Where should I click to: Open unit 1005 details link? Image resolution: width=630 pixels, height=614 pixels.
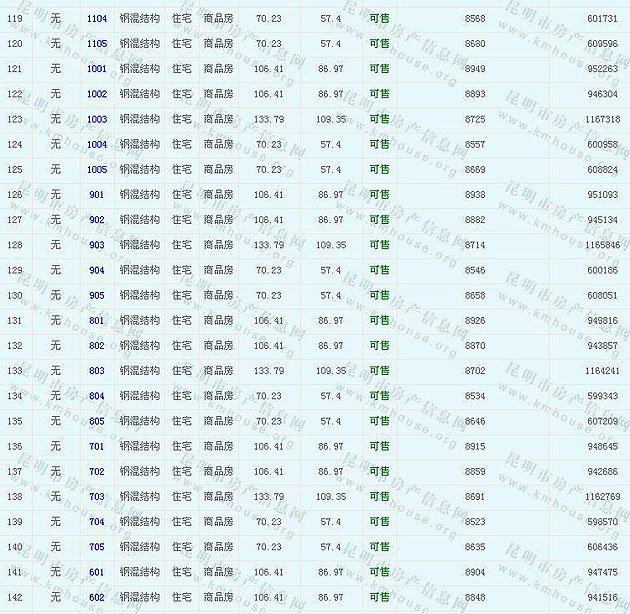click(97, 170)
